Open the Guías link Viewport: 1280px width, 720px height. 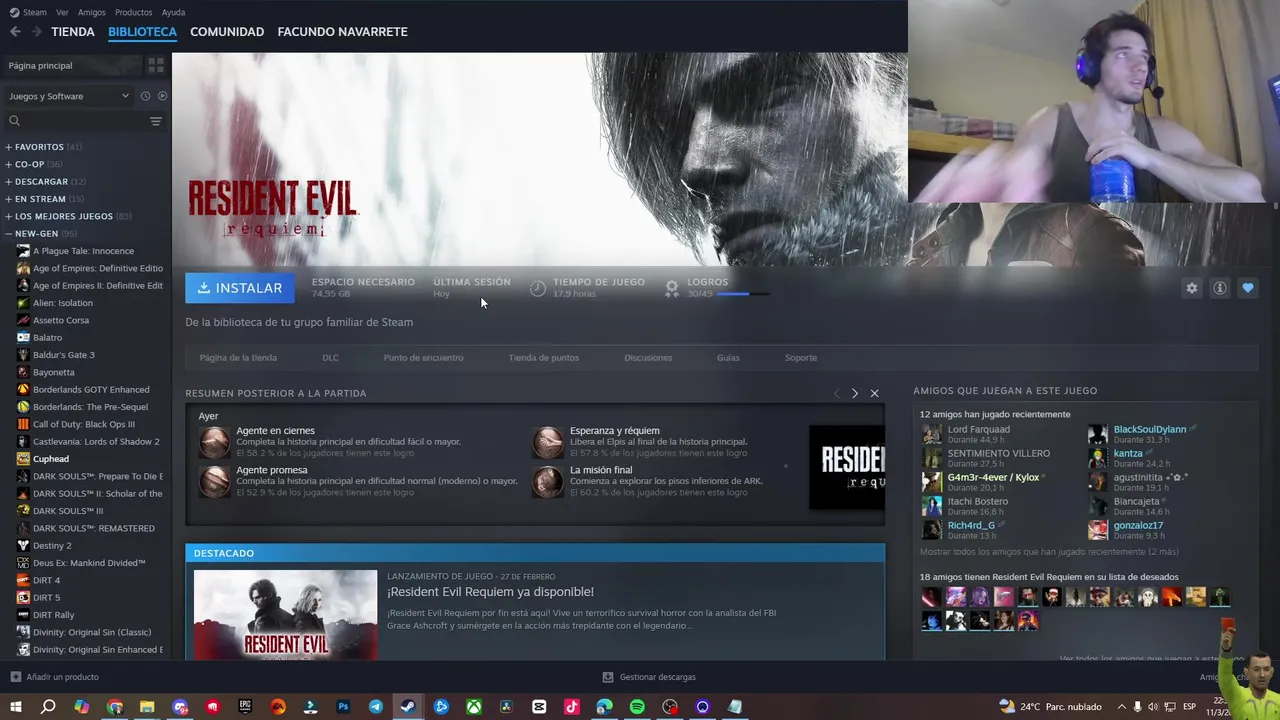(x=728, y=358)
